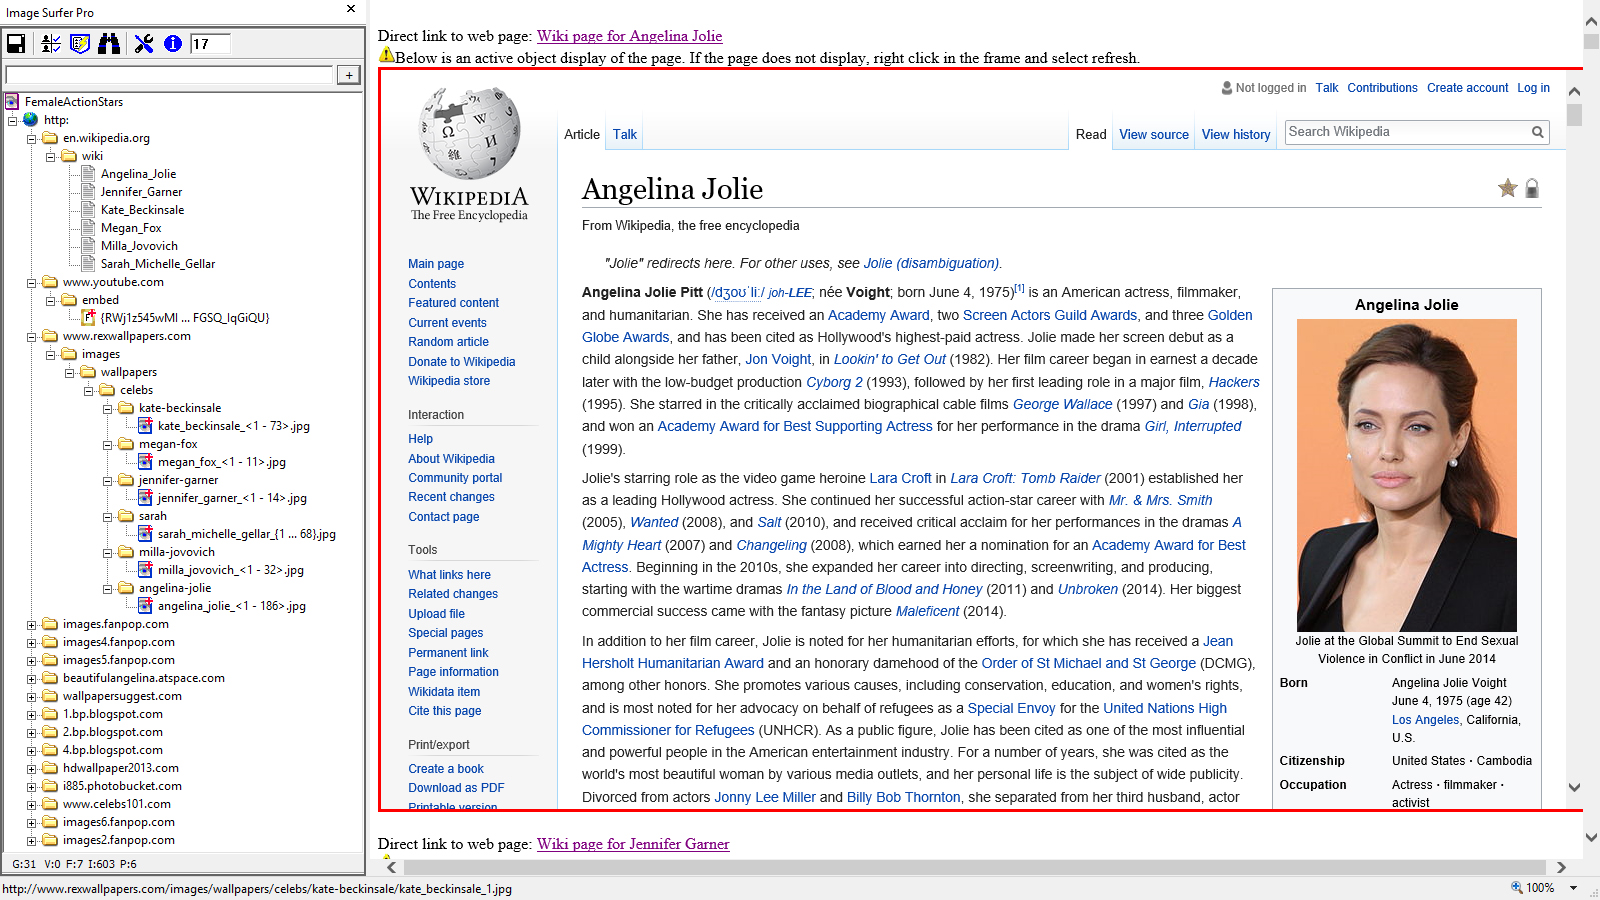Click the Megan_Fox page document icon
The height and width of the screenshot is (900, 1600).
click(x=88, y=228)
